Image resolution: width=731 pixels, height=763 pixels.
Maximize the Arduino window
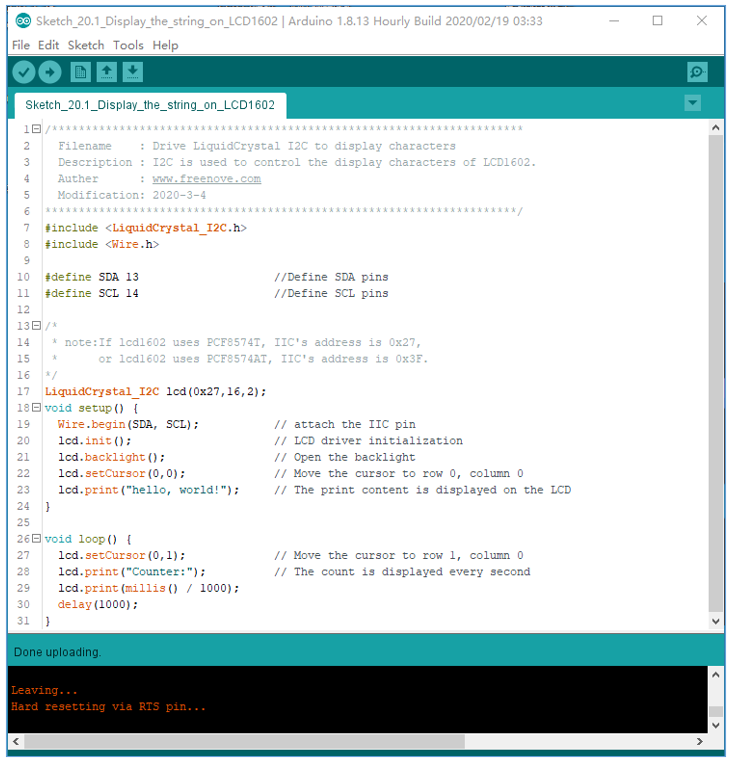(x=658, y=21)
